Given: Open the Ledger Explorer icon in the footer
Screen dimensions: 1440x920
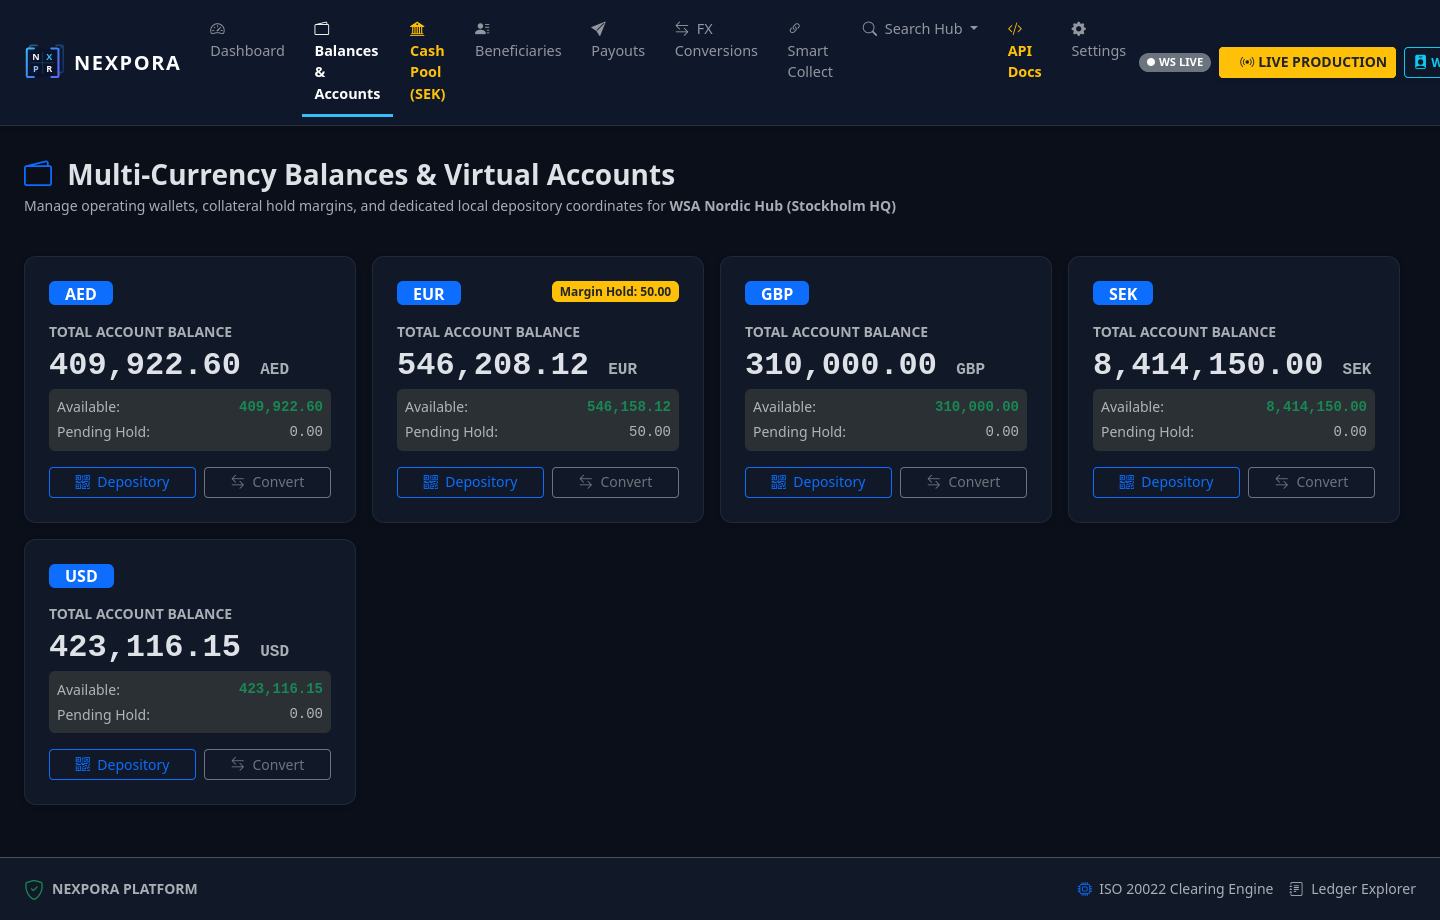Looking at the screenshot, I should click(x=1297, y=889).
